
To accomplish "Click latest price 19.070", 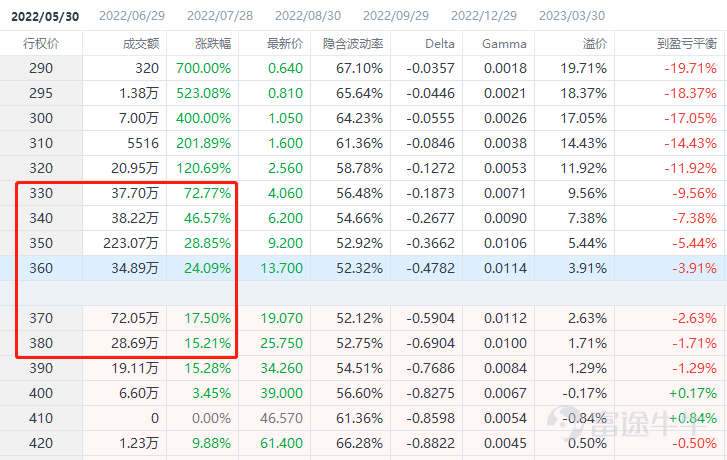I will [282, 319].
